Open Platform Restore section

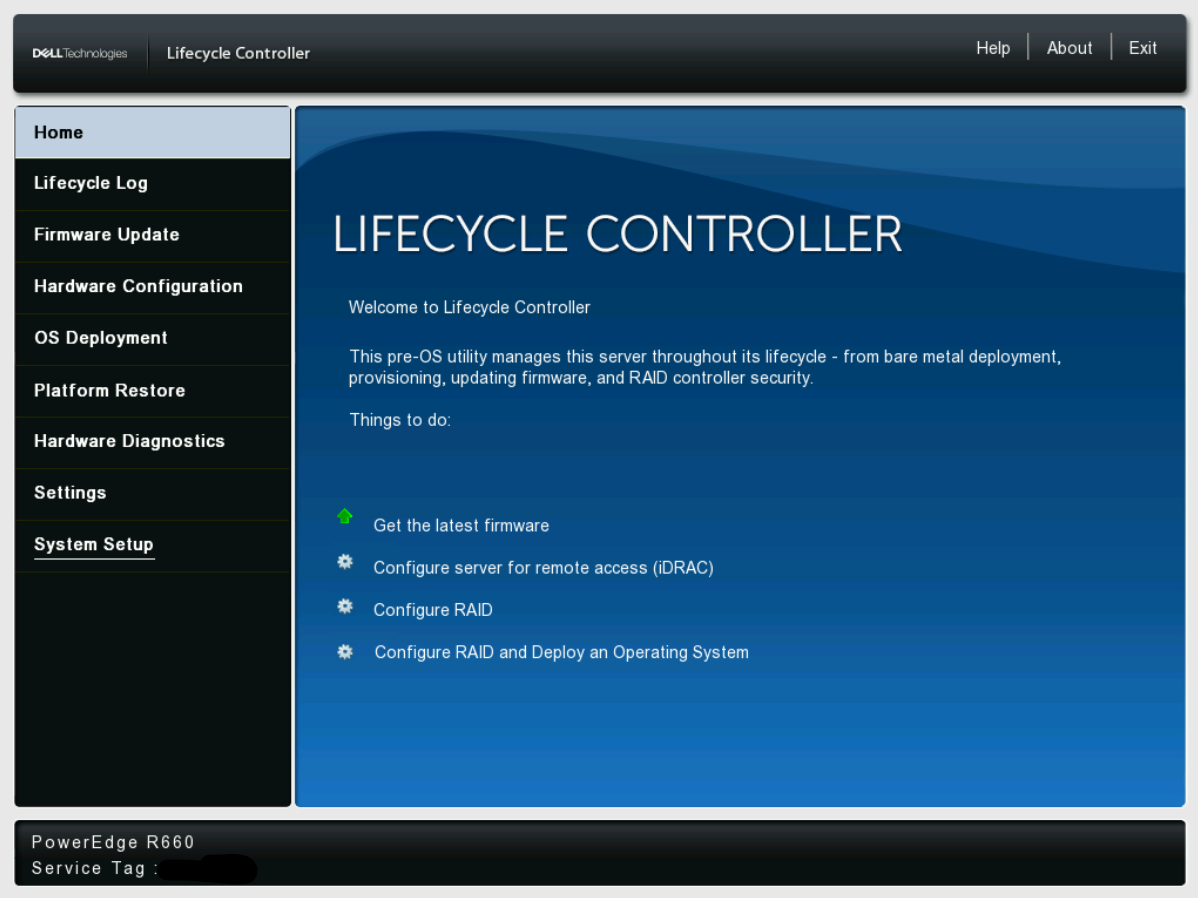[x=153, y=391]
